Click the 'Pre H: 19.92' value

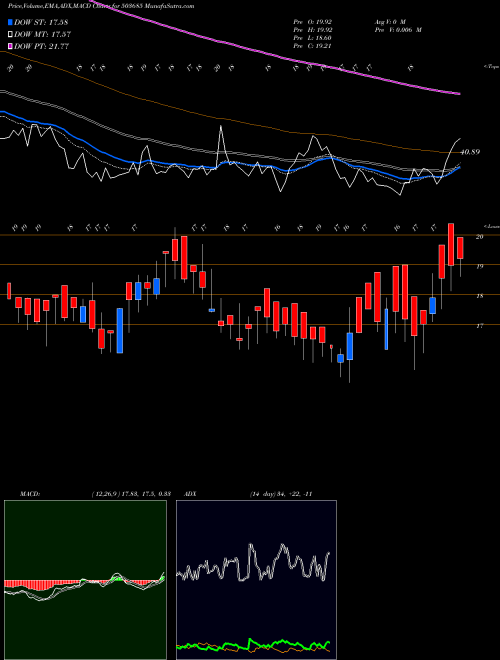[313, 30]
